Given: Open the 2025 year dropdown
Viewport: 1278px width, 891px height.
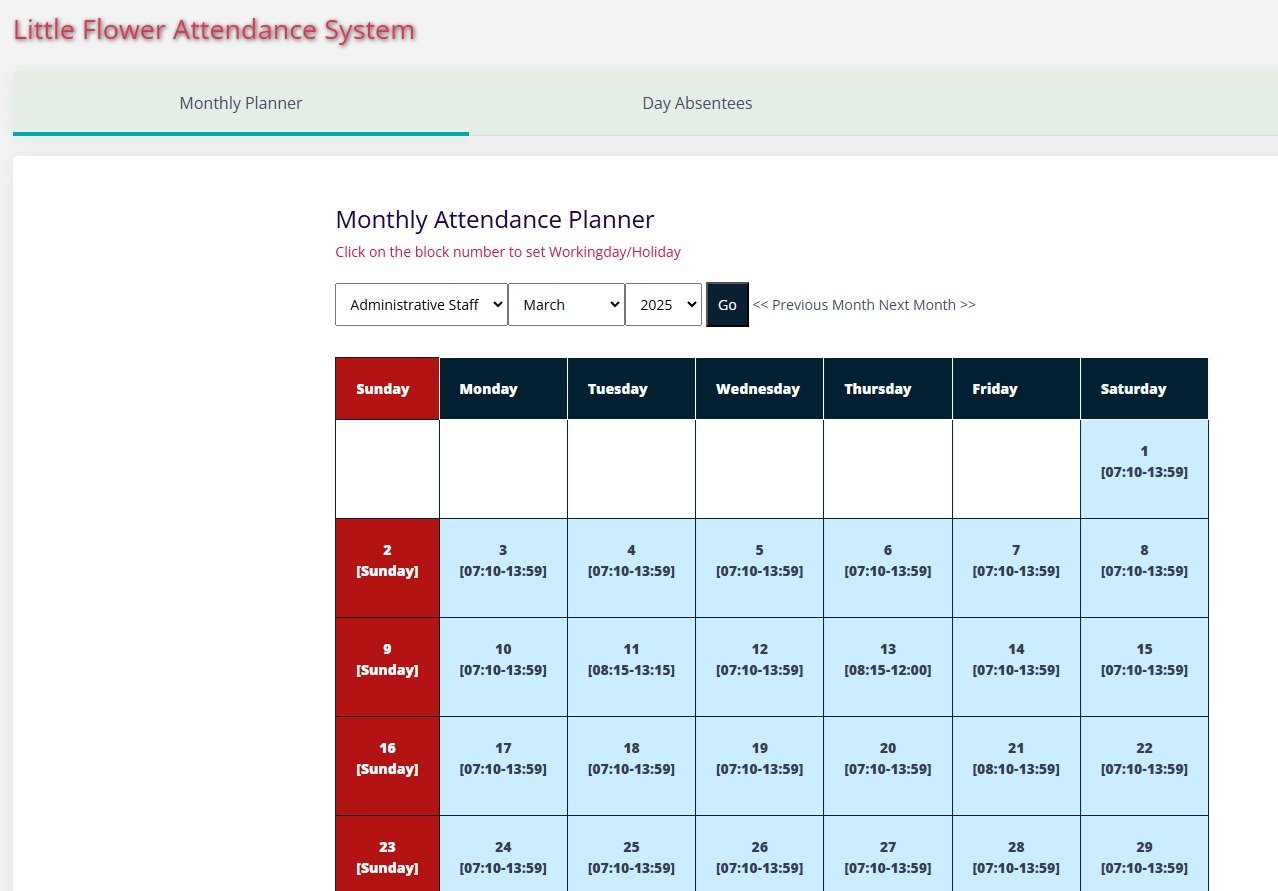Looking at the screenshot, I should point(664,304).
